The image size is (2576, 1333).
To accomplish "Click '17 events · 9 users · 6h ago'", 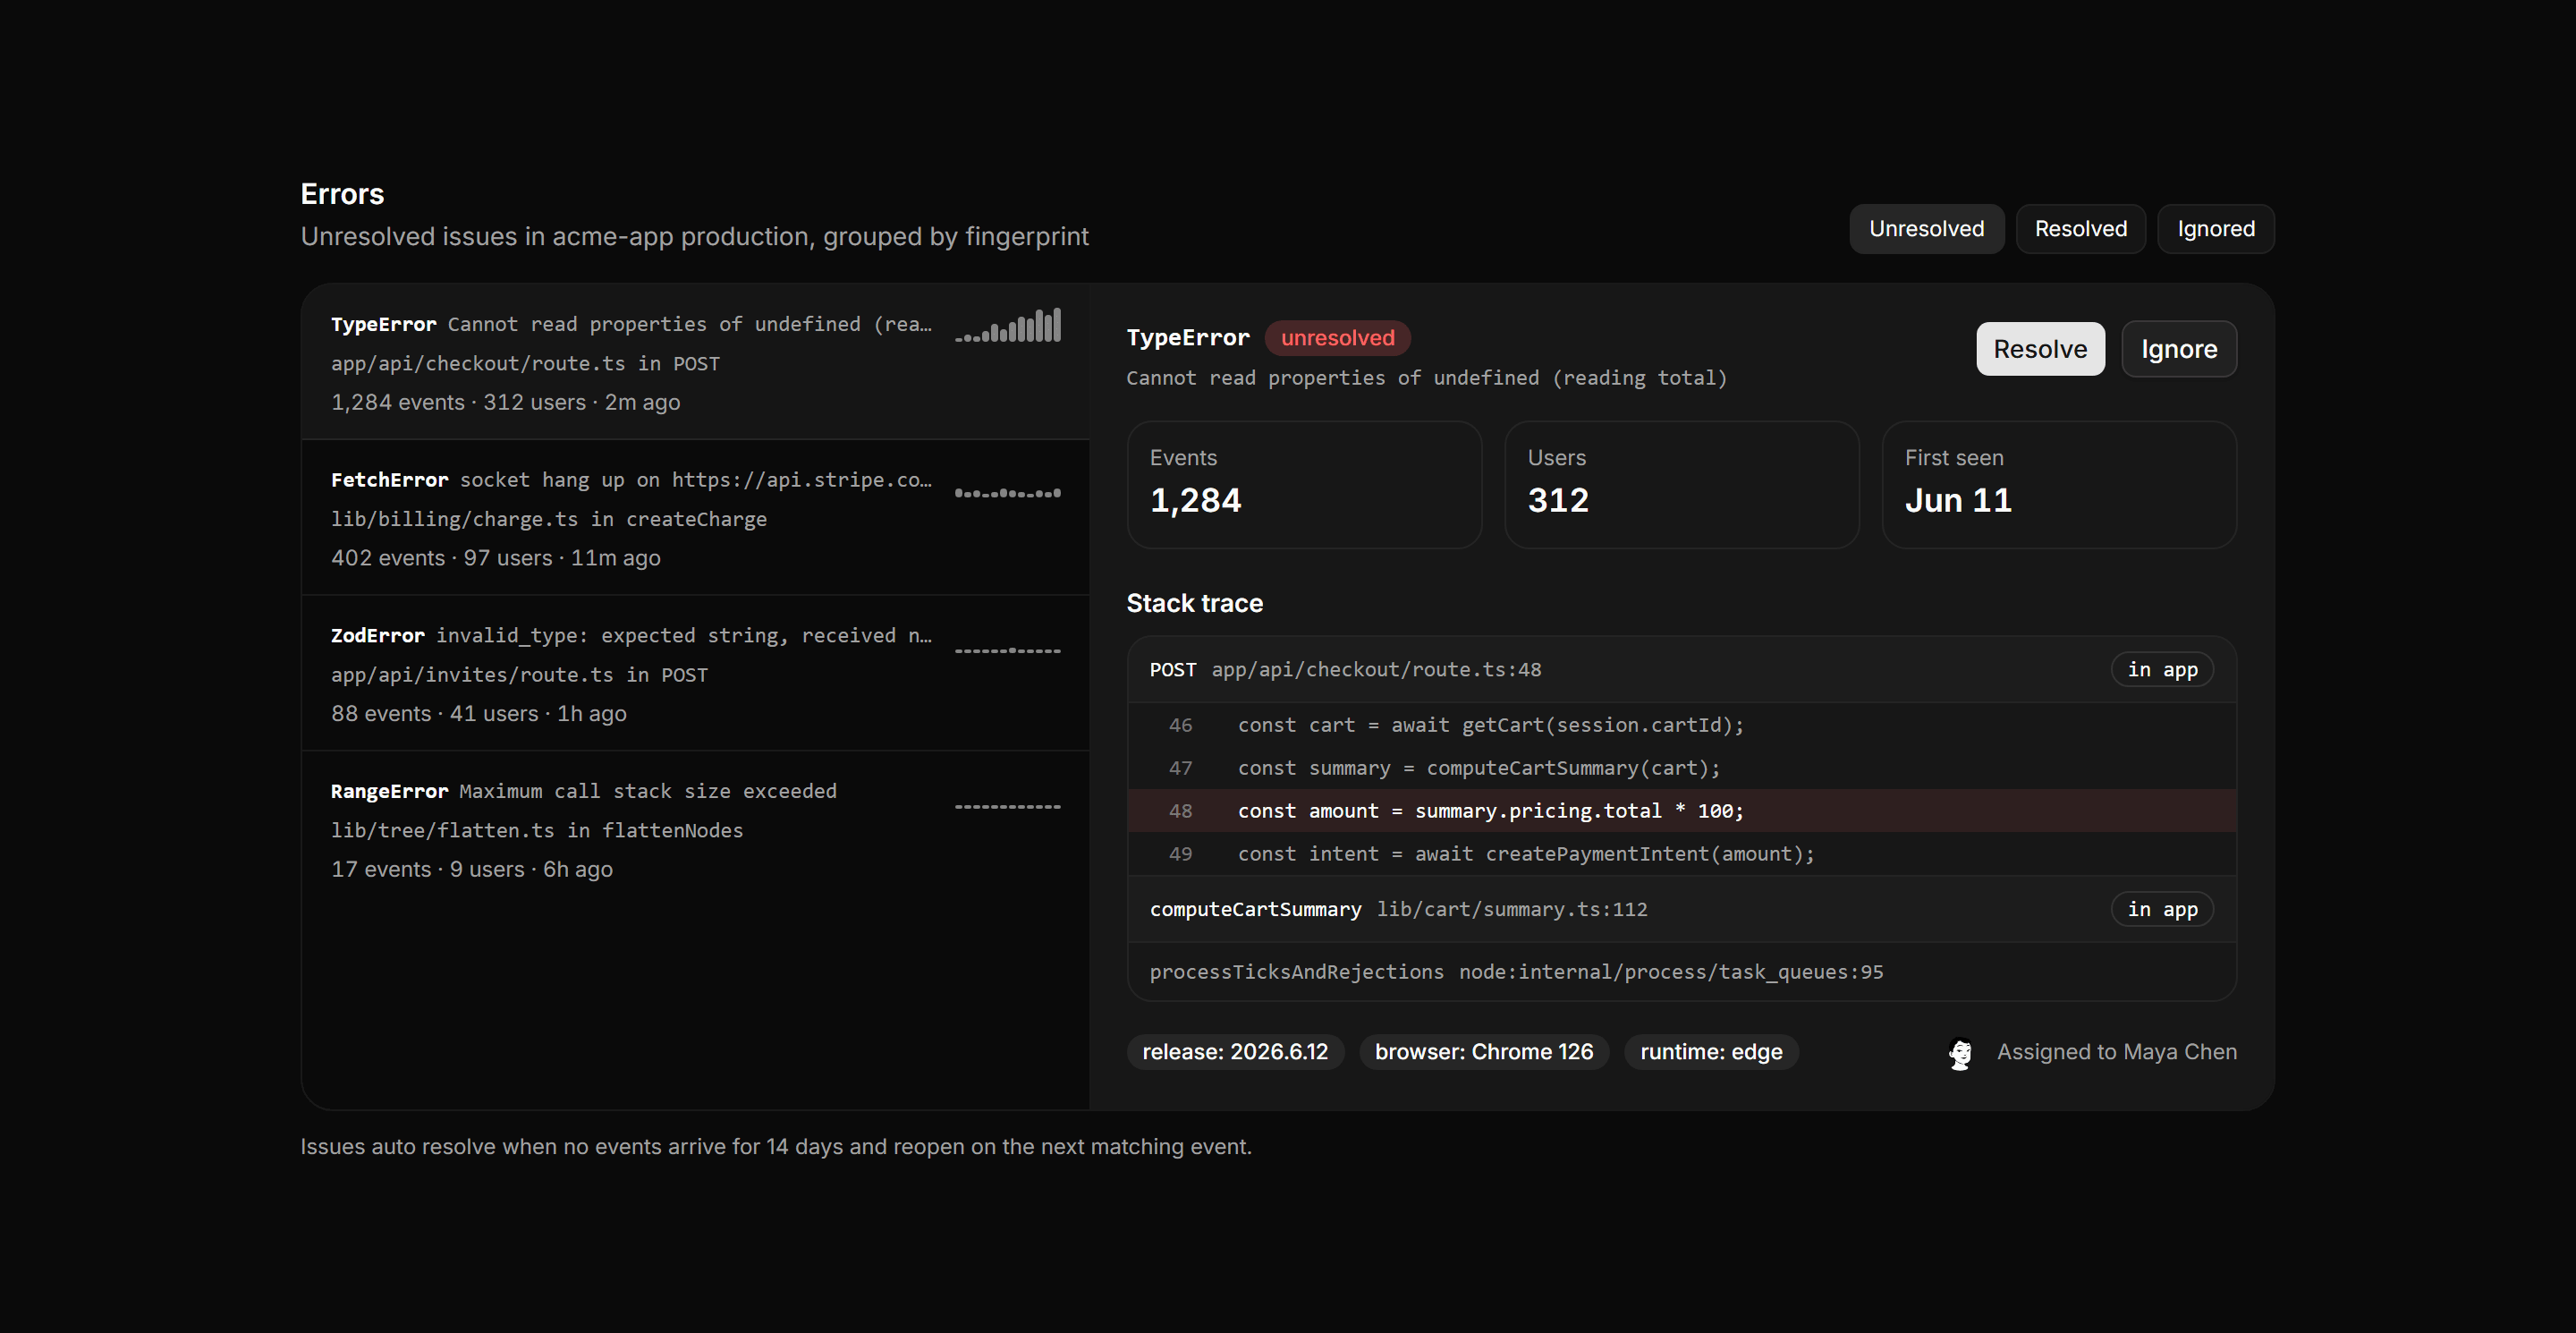I will pos(472,869).
